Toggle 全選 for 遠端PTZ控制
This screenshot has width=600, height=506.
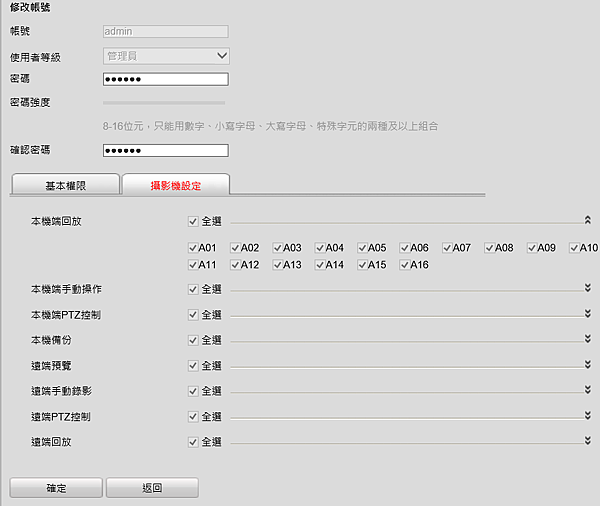click(x=193, y=417)
